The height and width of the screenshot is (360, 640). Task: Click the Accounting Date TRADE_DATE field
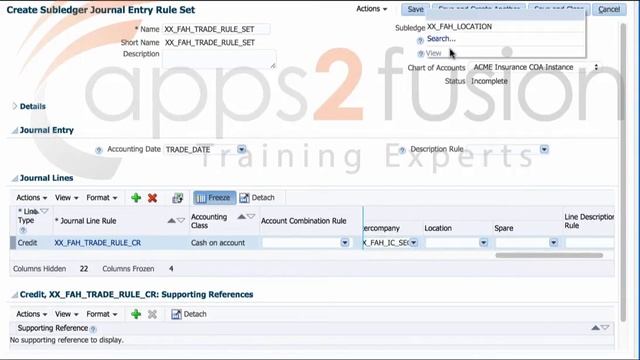click(200, 150)
